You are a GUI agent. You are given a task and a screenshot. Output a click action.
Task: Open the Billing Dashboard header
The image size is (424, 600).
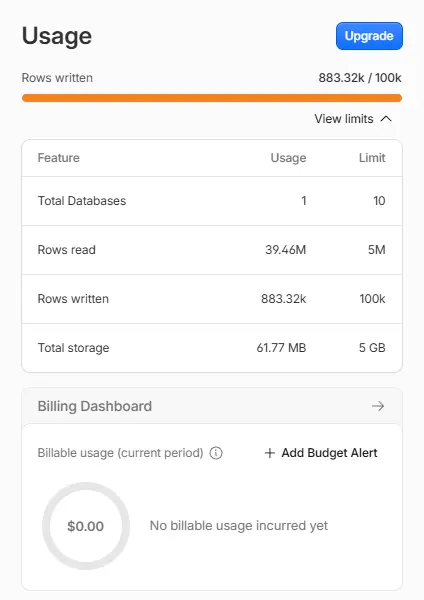[212, 406]
